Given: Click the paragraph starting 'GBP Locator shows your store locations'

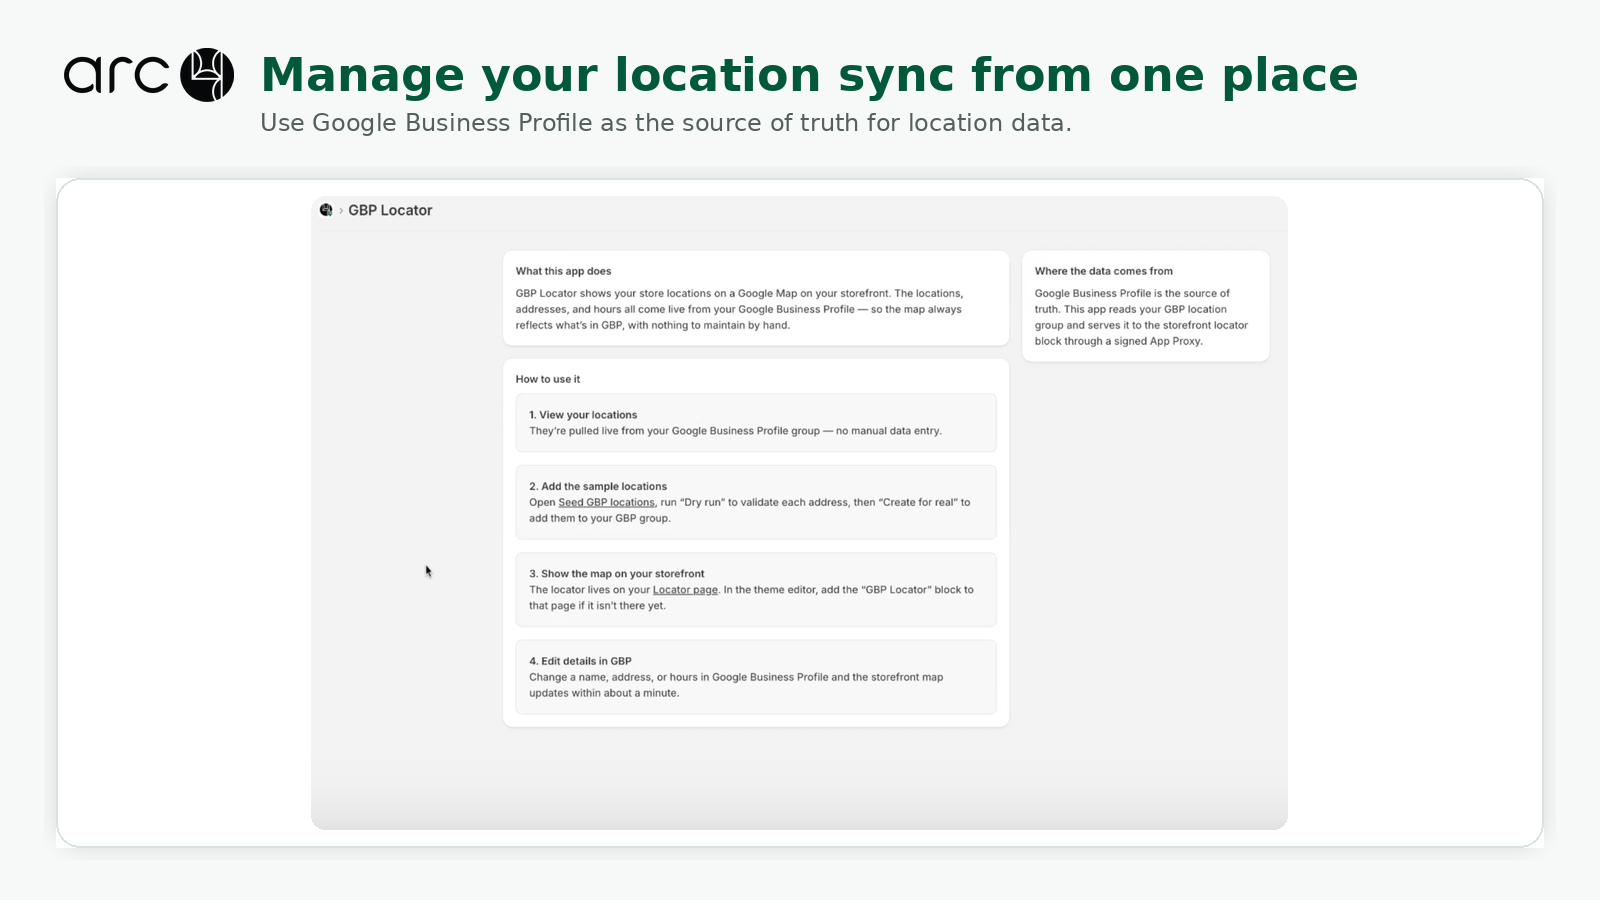Looking at the screenshot, I should 739,309.
